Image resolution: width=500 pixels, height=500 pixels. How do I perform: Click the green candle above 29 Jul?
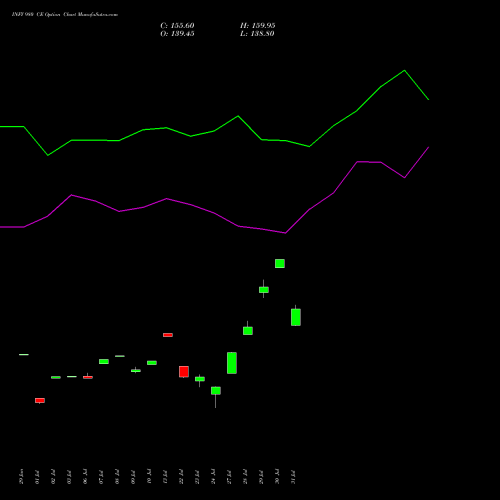point(264,290)
